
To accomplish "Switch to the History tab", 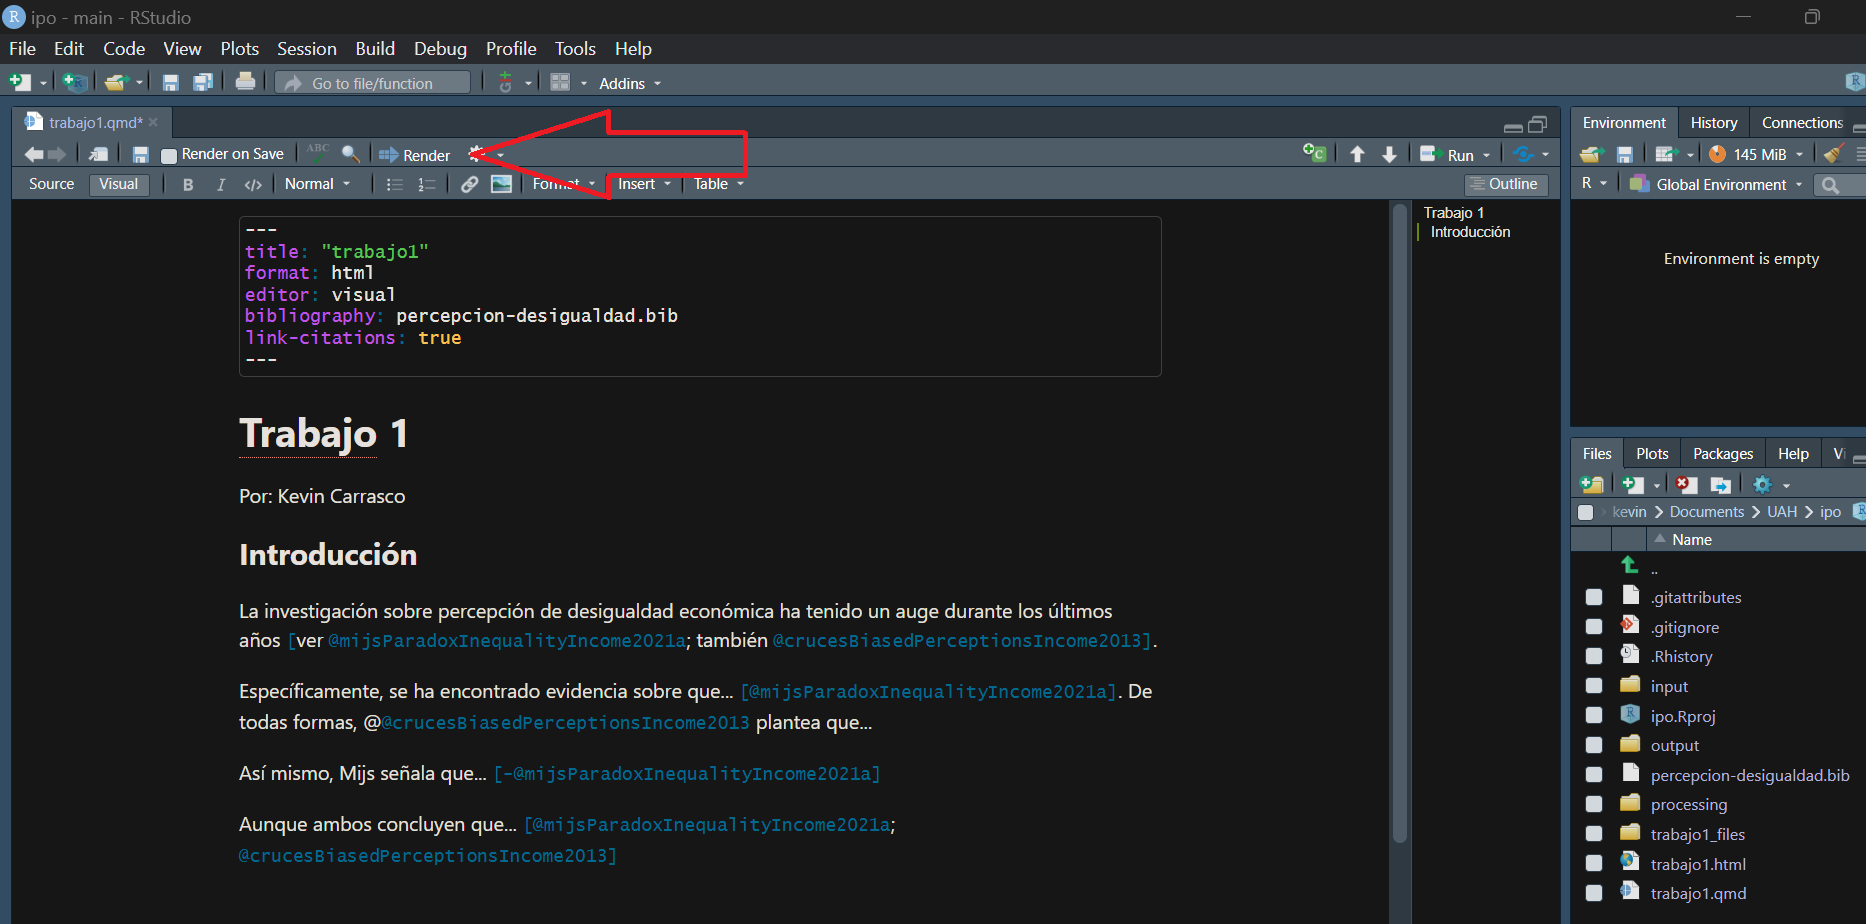I will tap(1713, 123).
